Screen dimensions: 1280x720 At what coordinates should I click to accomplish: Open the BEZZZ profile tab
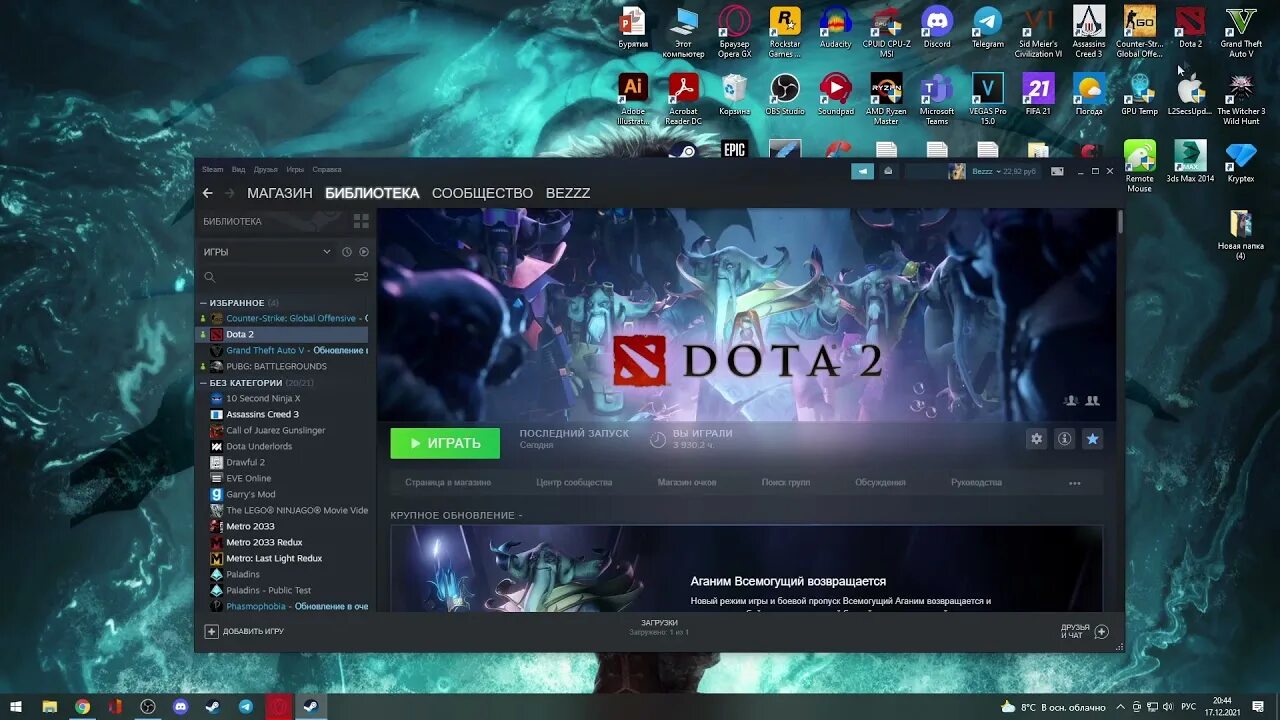[x=568, y=193]
